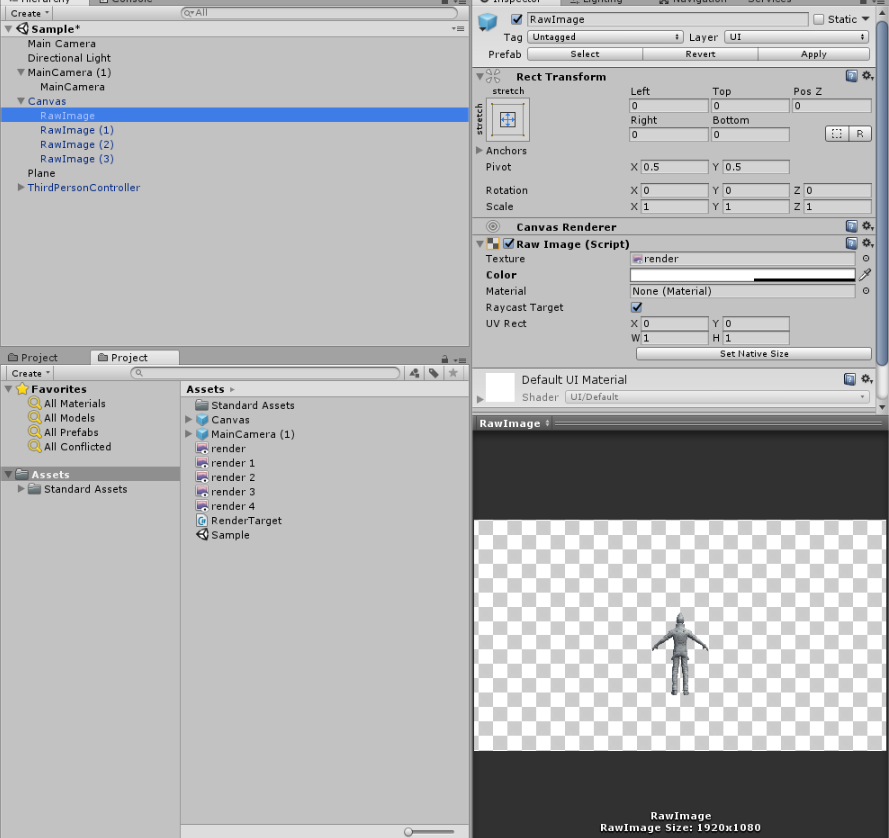Click the prefab Apply button

coord(814,54)
